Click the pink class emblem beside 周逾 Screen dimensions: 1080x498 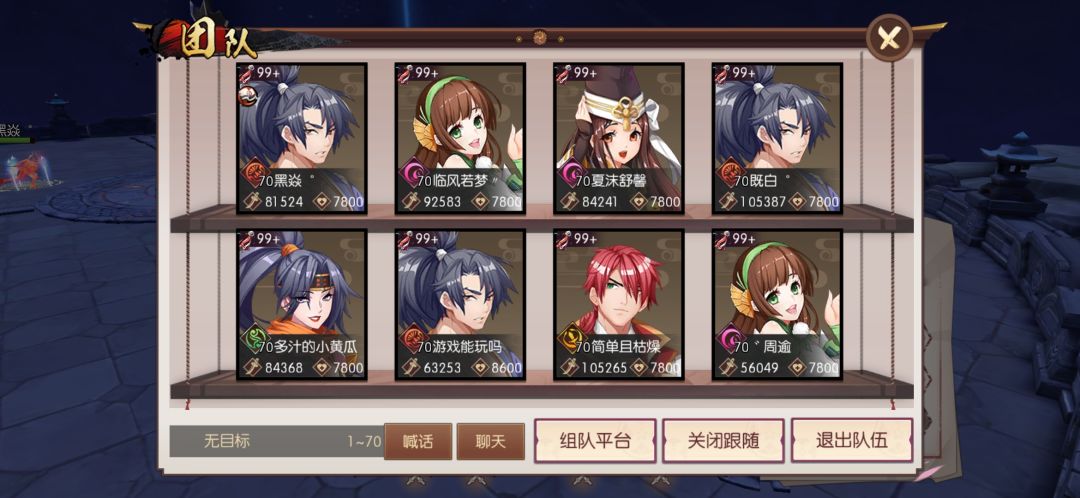[x=731, y=338]
